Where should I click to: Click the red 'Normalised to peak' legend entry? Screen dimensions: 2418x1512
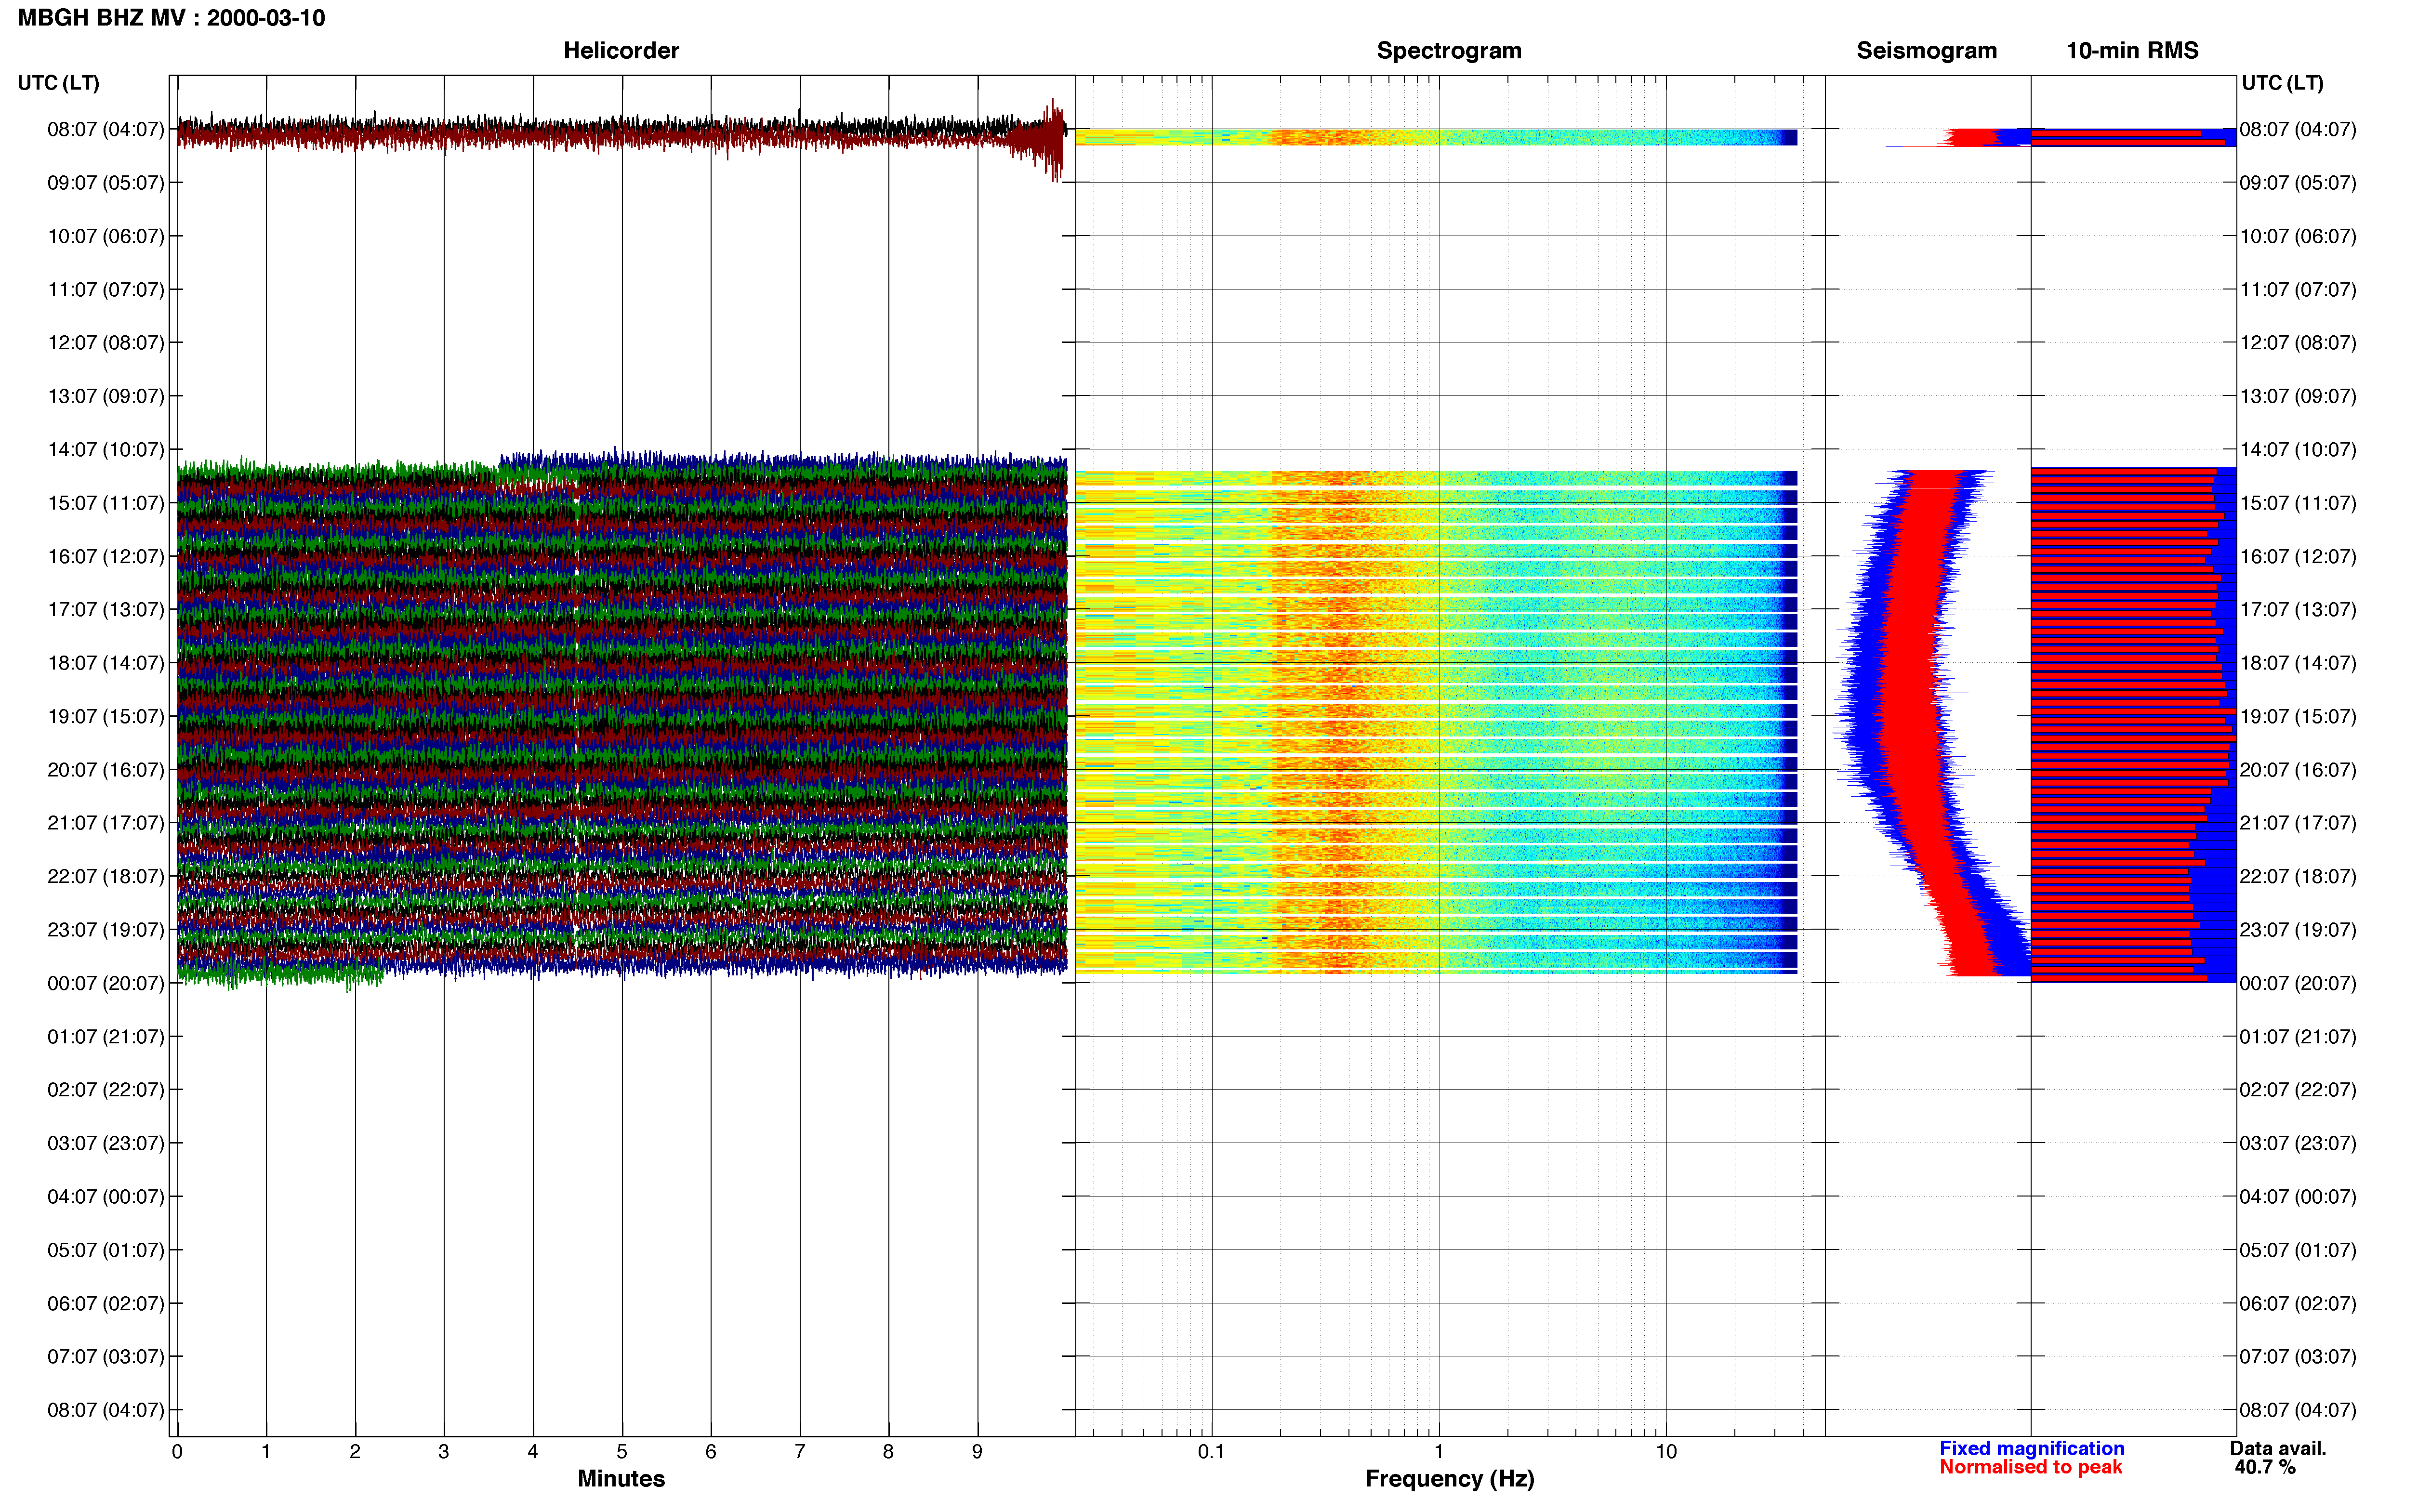(2030, 1467)
